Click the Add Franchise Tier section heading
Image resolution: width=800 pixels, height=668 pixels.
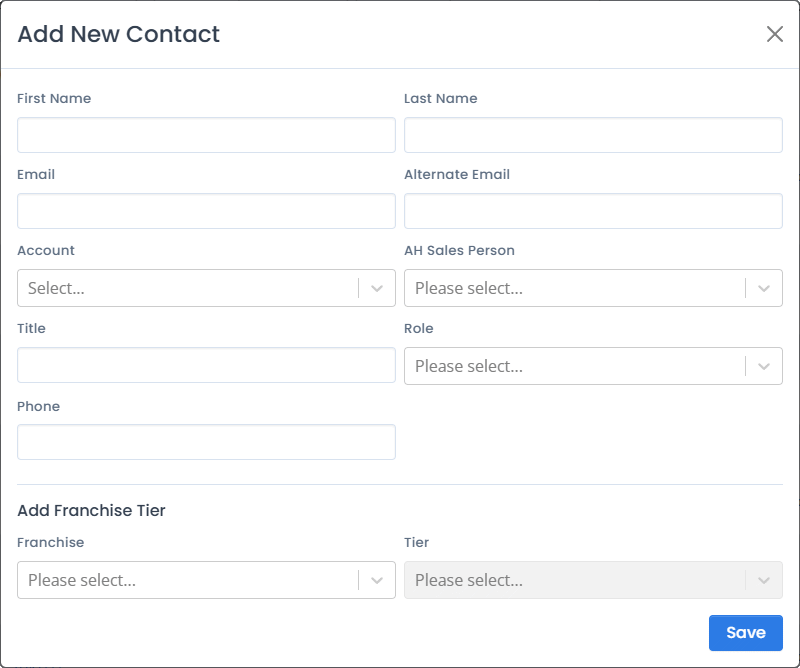click(91, 510)
